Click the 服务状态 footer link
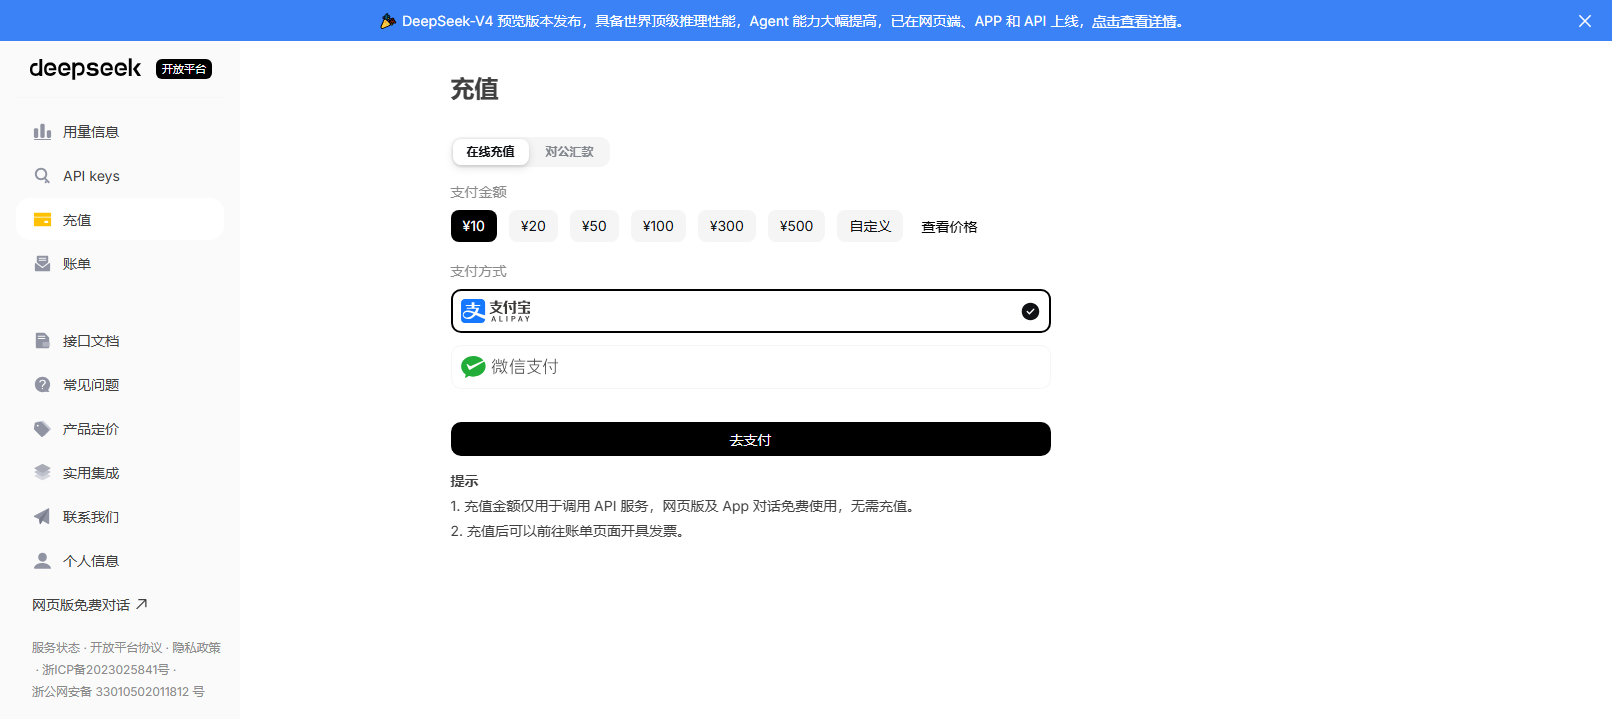This screenshot has width=1612, height=719. [x=56, y=648]
